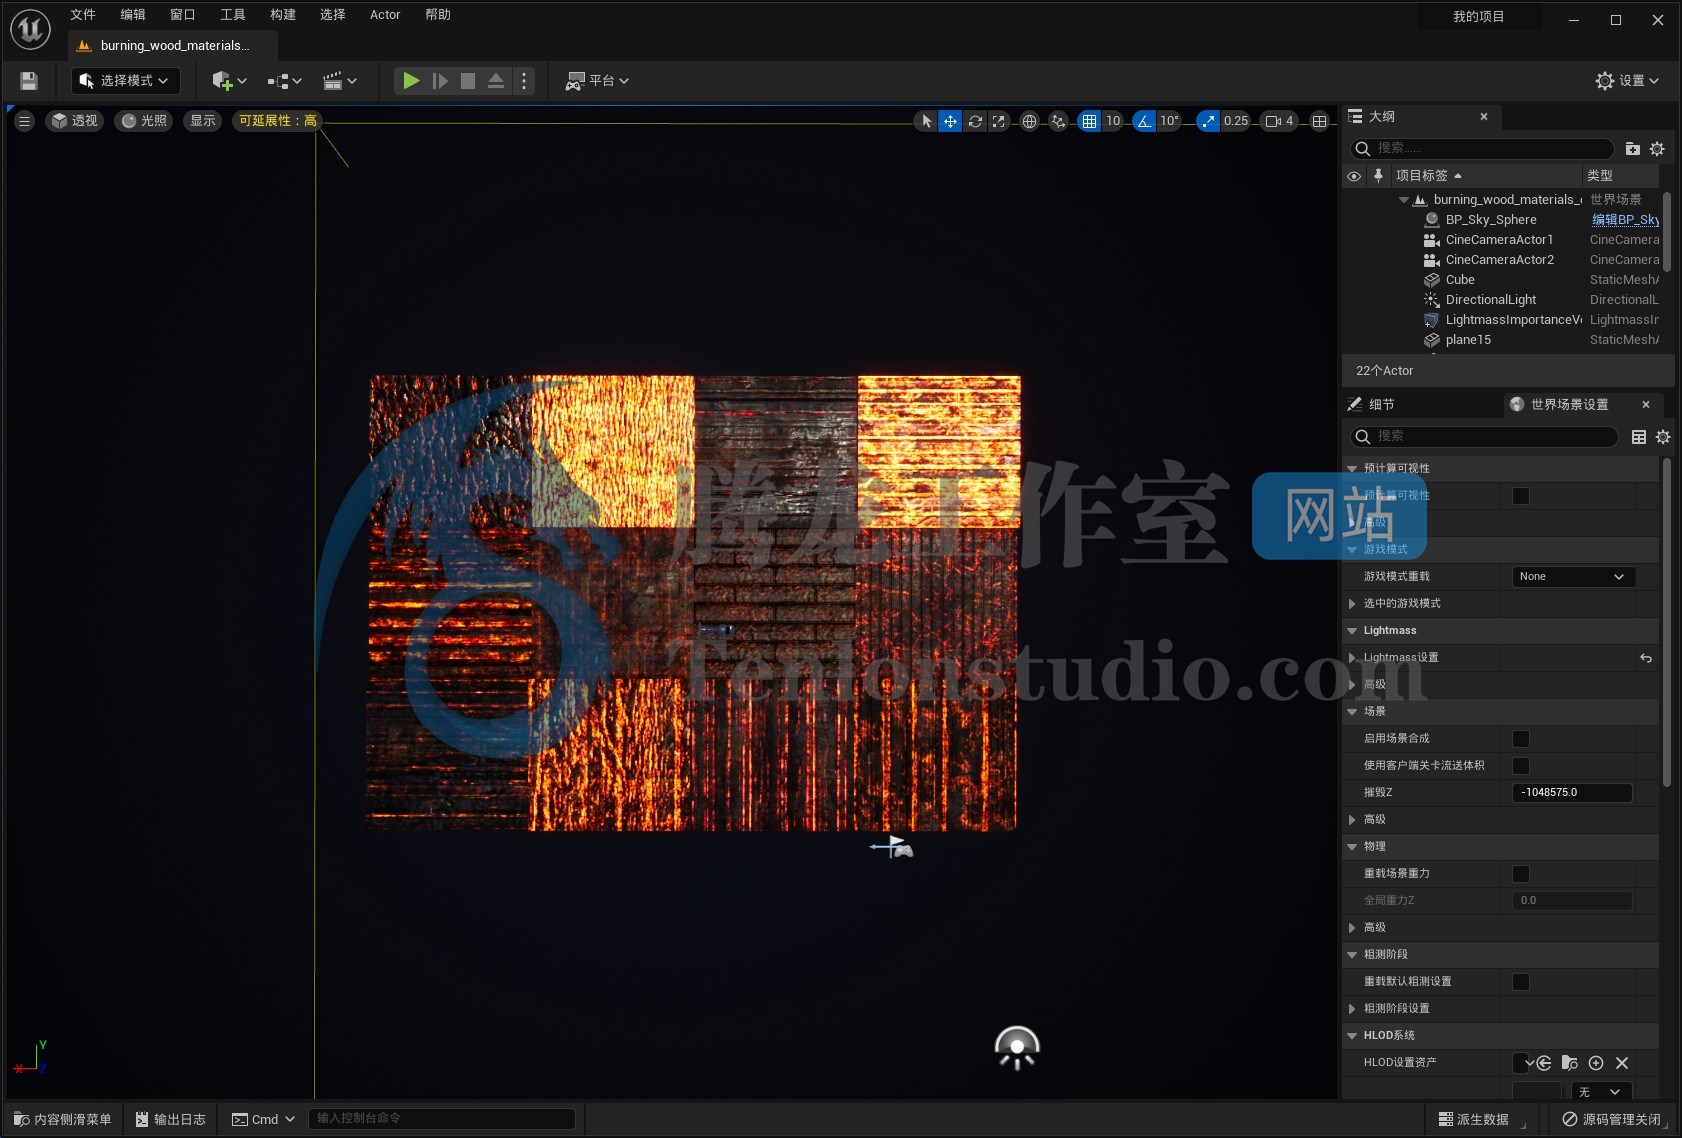Screen dimensions: 1682x1138
Task: Save the current level with the disk icon
Action: pos(29,81)
